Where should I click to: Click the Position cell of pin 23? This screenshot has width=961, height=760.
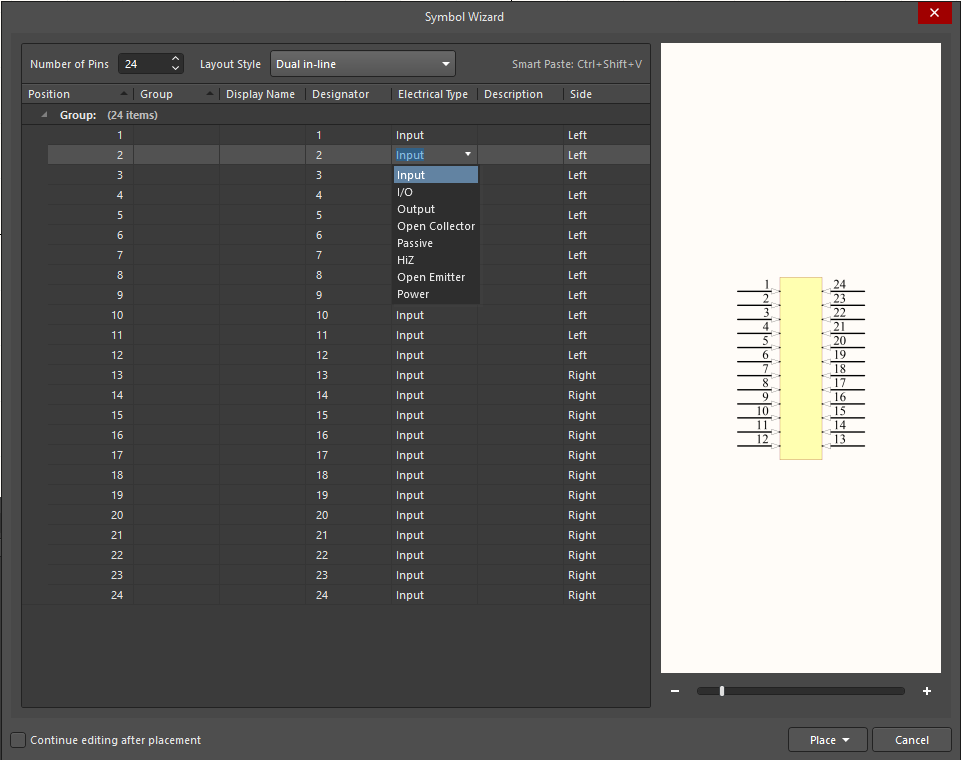[x=91, y=575]
